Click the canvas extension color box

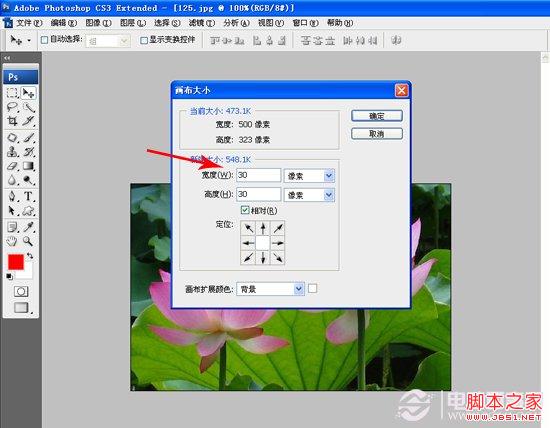(x=312, y=288)
